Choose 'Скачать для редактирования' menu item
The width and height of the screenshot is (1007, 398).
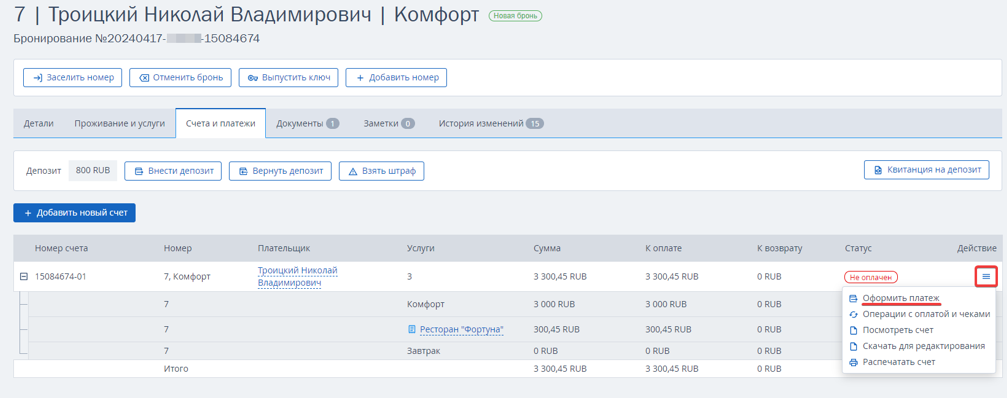click(924, 346)
